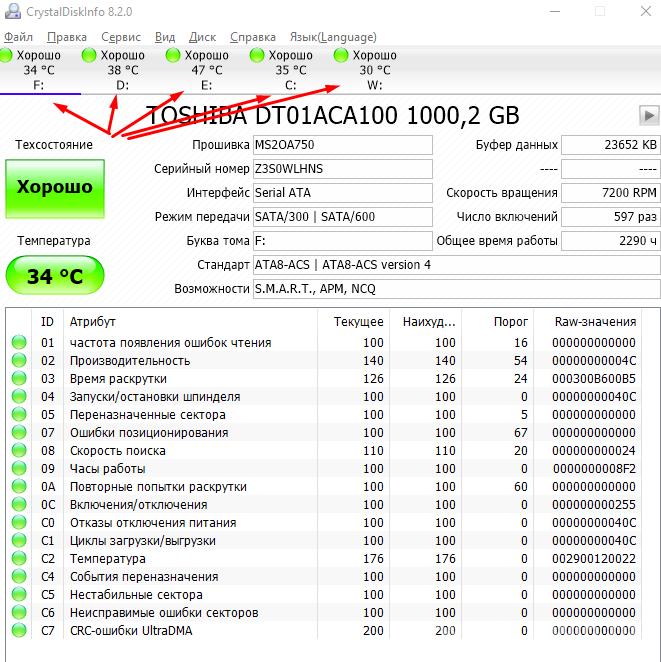The height and width of the screenshot is (662, 661).
Task: Click the Стандарт field ATA8-ACS
Action: click(x=457, y=265)
